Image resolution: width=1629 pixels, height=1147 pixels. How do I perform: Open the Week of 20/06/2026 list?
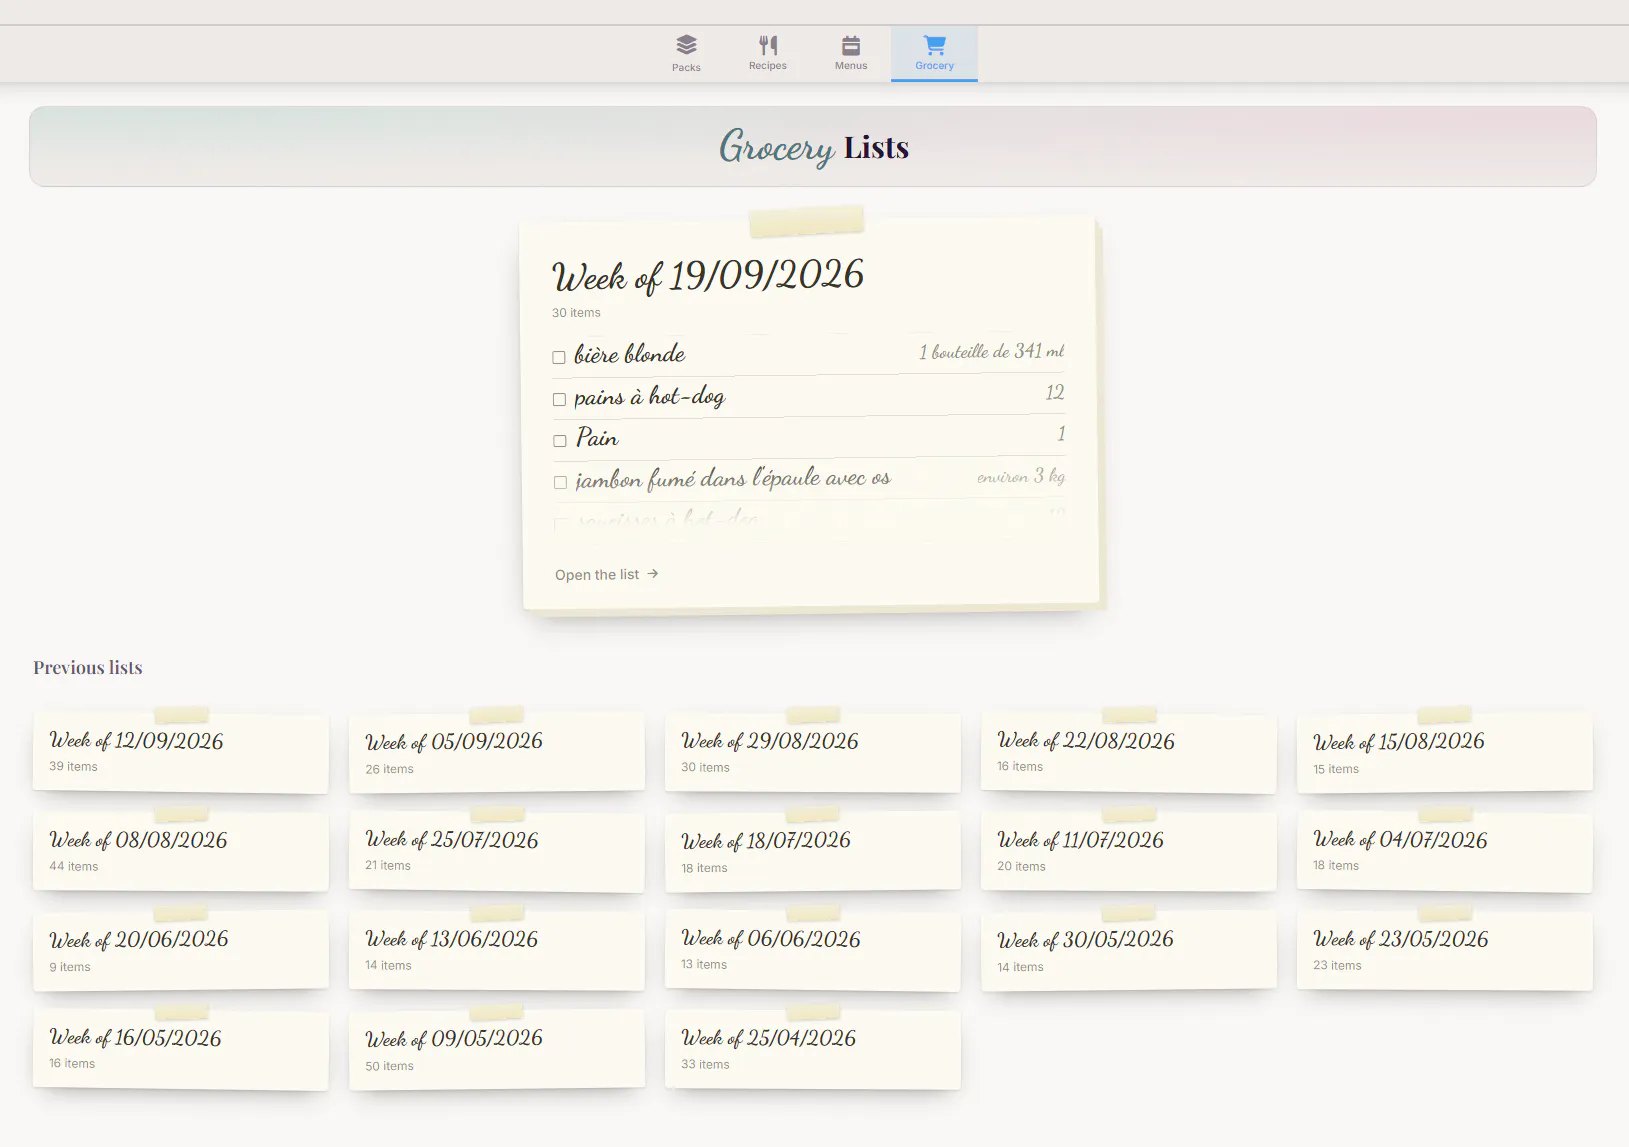tap(181, 950)
